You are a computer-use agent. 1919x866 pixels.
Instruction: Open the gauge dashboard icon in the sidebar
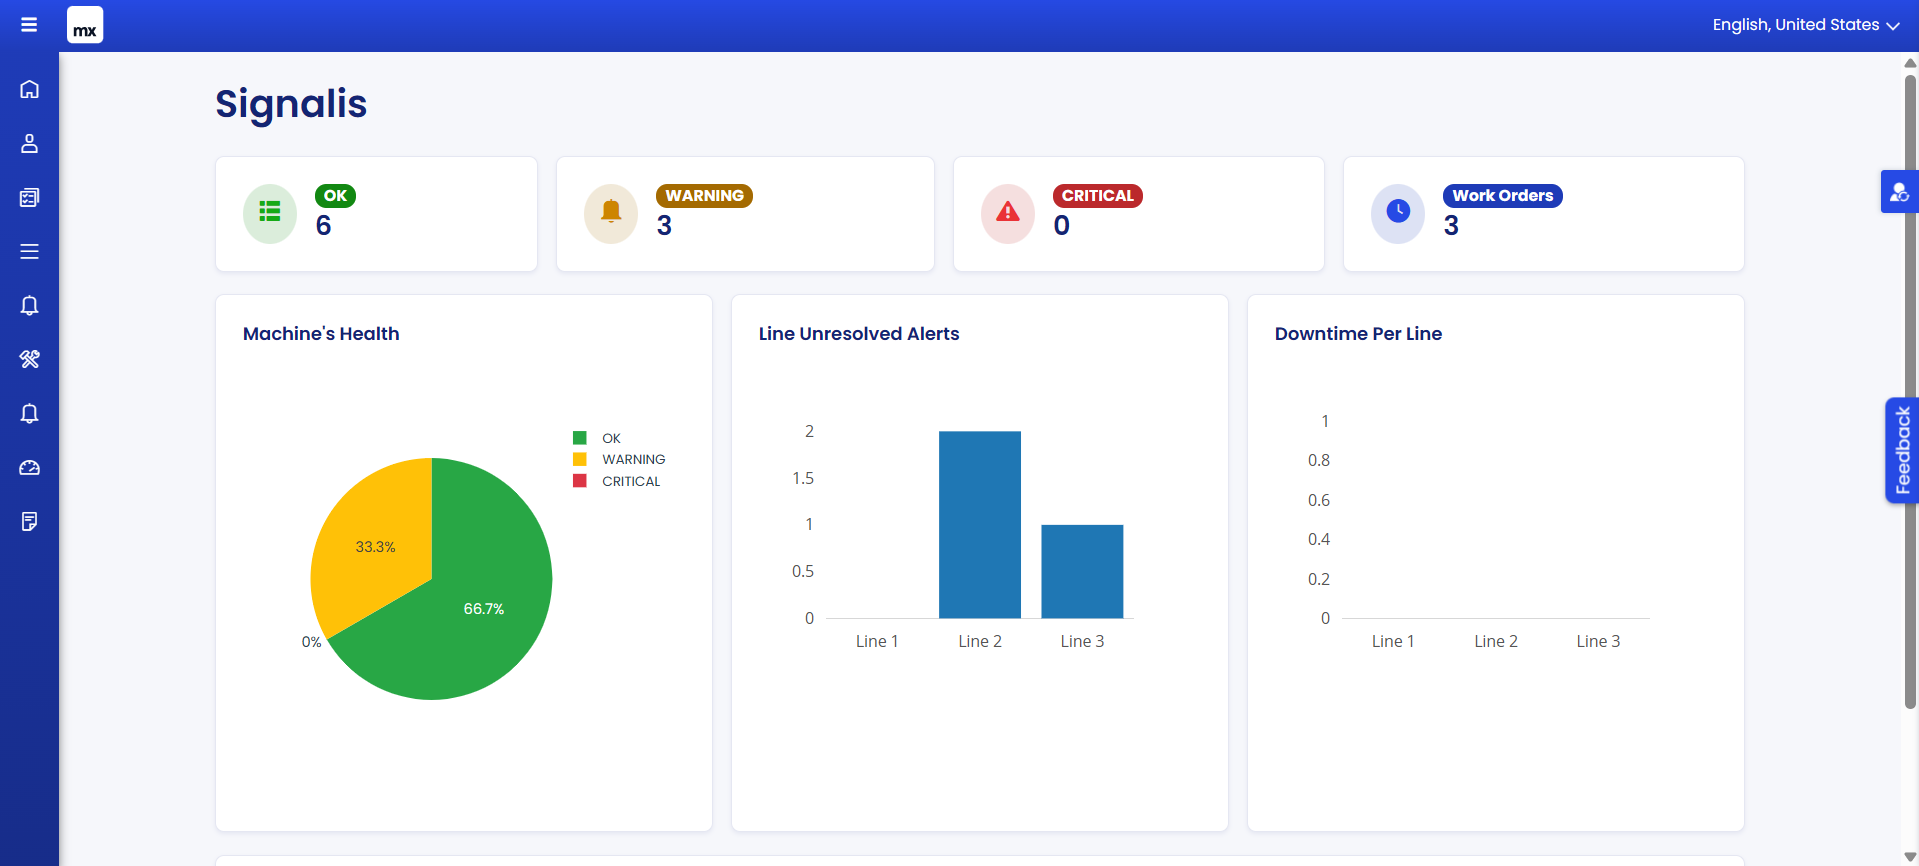[29, 467]
